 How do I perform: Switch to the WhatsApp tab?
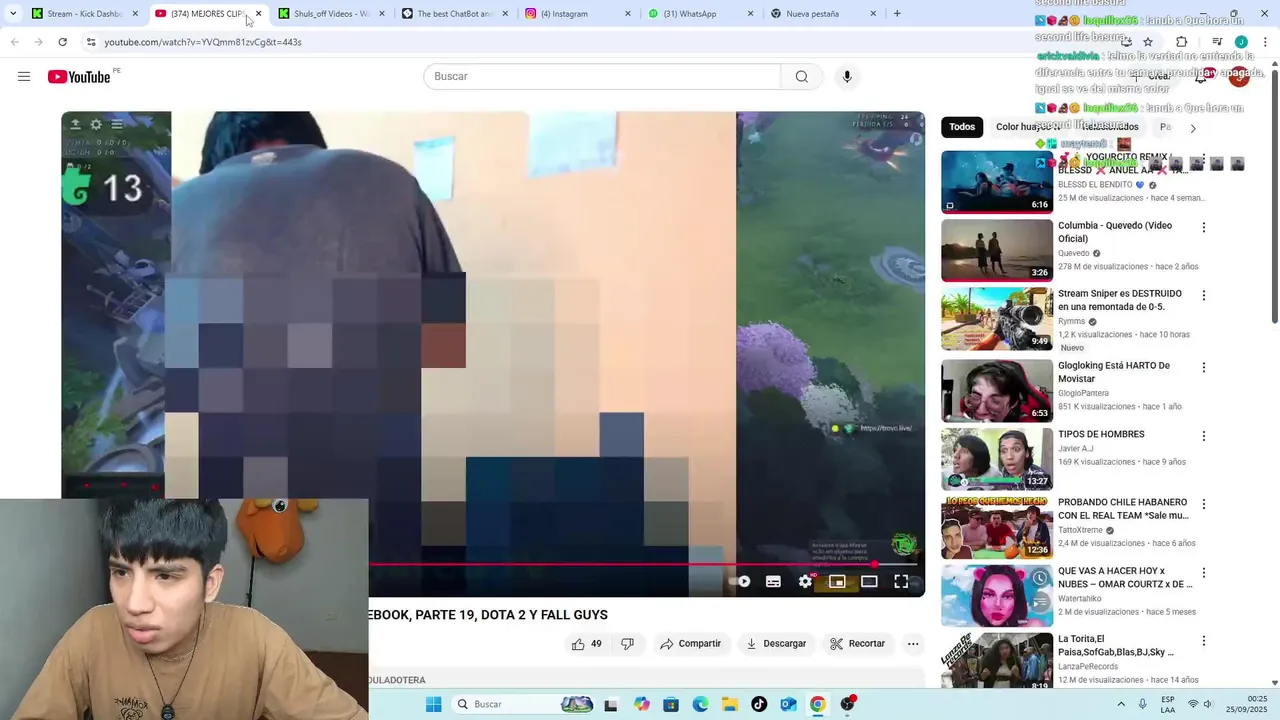pyautogui.click(x=700, y=14)
